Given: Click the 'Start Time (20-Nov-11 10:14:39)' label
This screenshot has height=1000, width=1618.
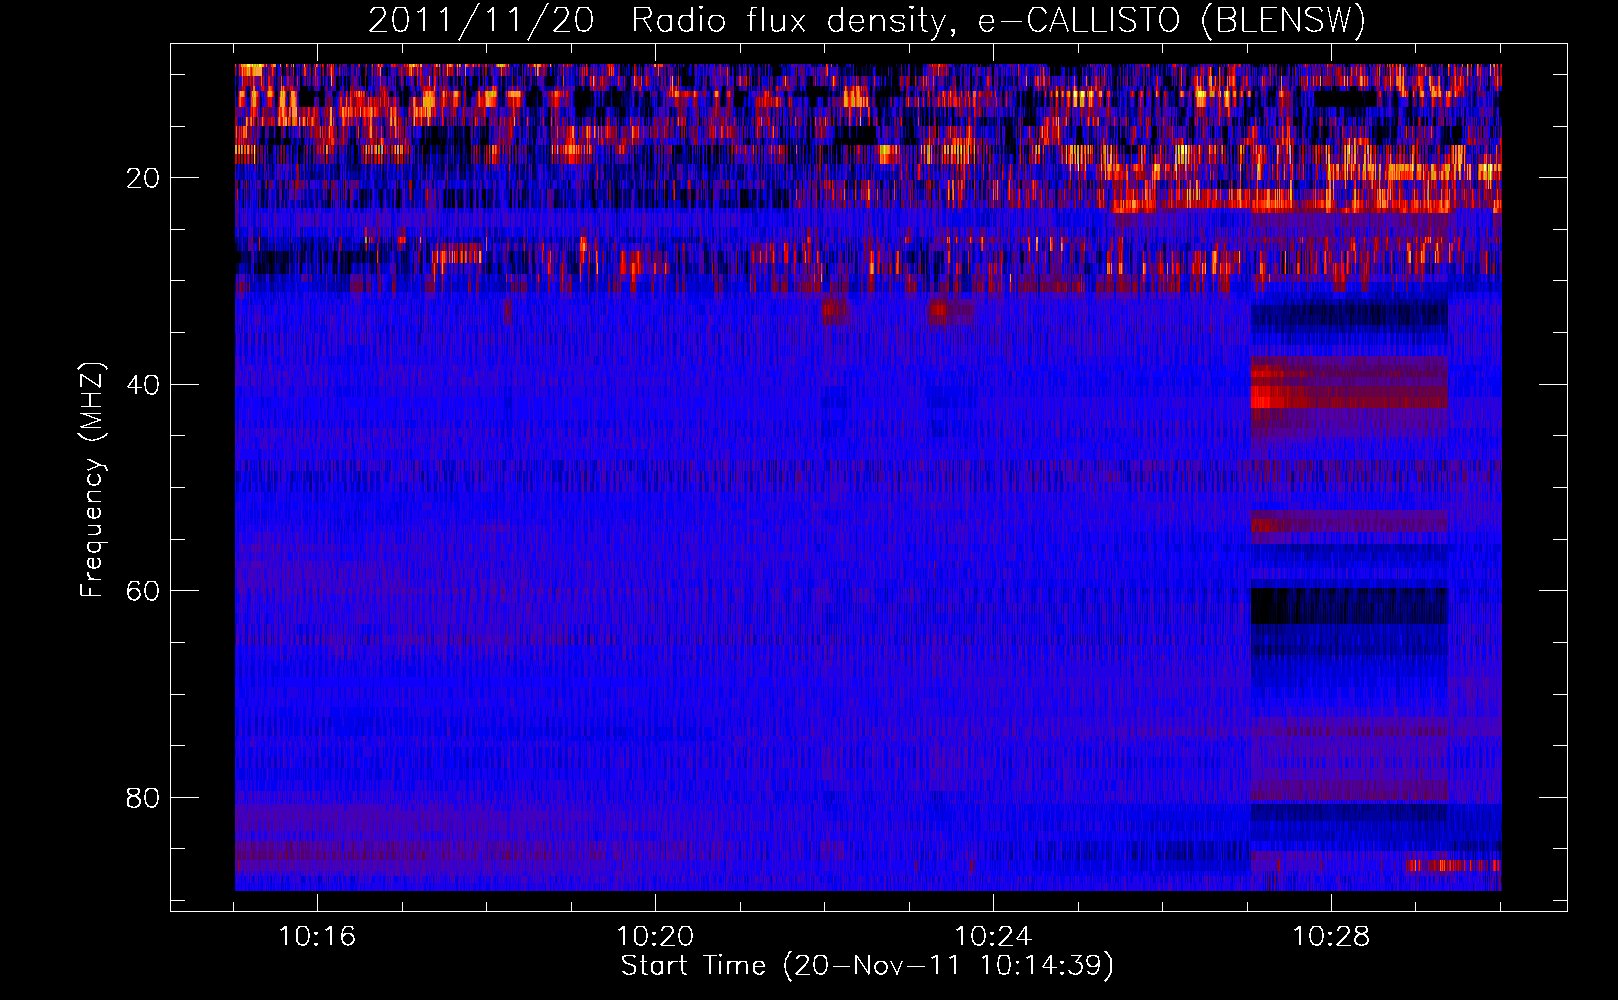Looking at the screenshot, I should click(x=867, y=966).
